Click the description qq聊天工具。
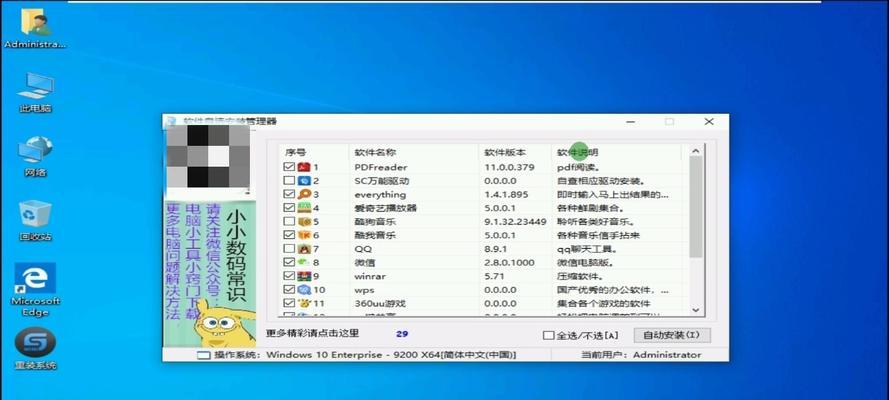The height and width of the screenshot is (400, 889). (x=586, y=249)
